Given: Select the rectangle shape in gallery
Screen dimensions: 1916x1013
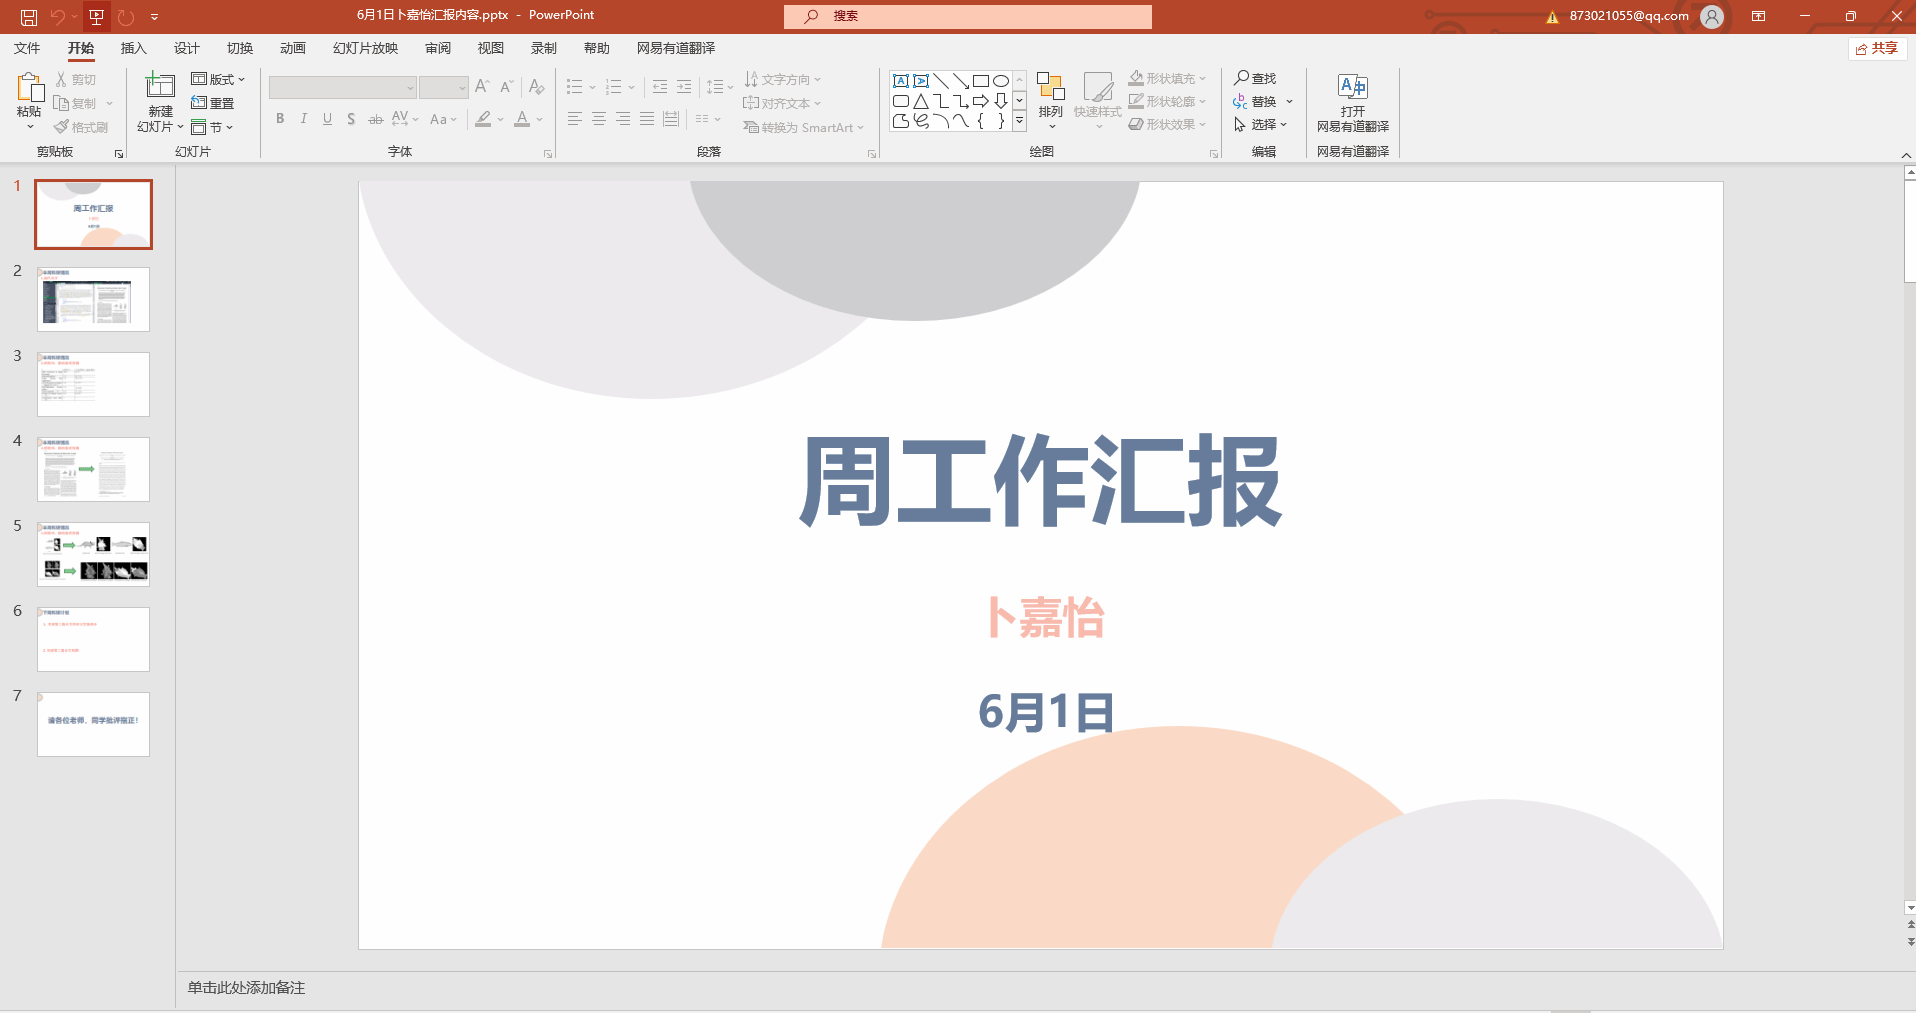Looking at the screenshot, I should click(981, 81).
